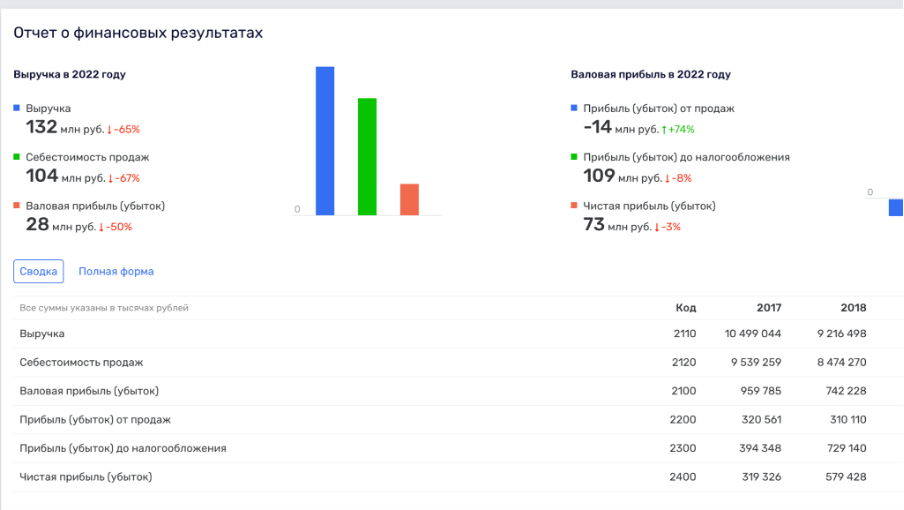904x510 pixels.
Task: Click the red down arrow beside -65%
Action: 110,129
